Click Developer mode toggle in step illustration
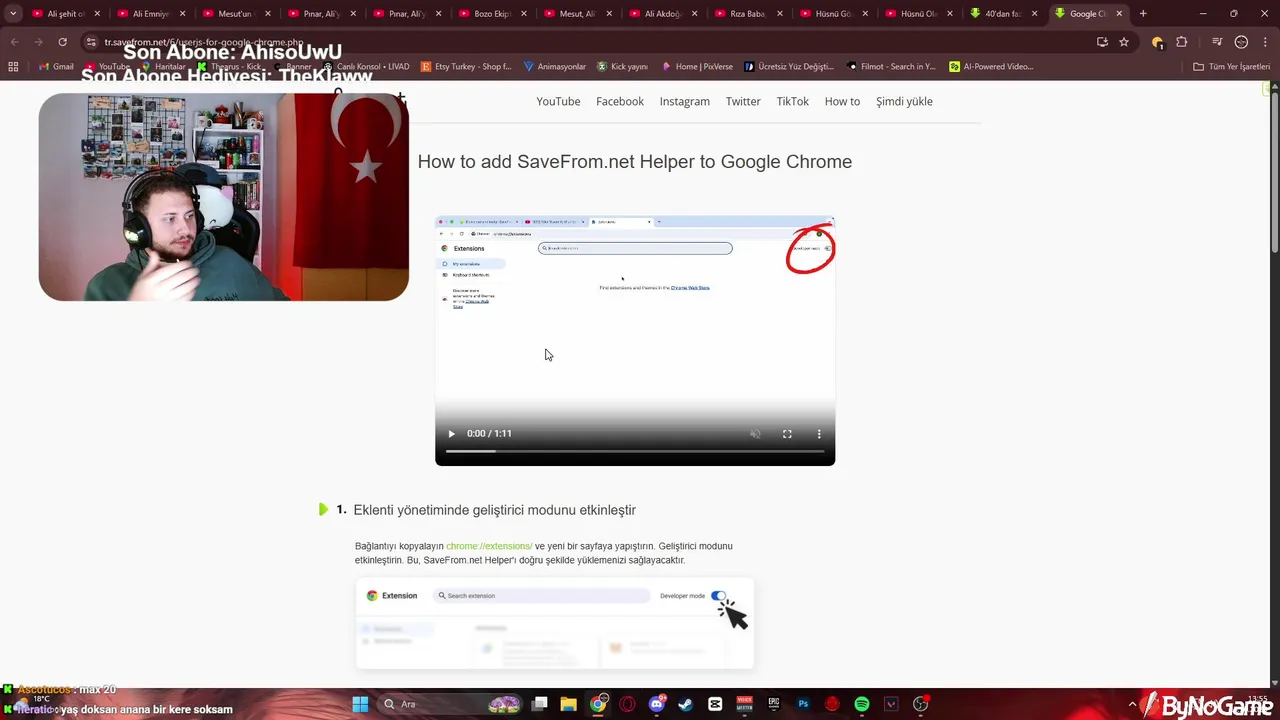The width and height of the screenshot is (1280, 720). click(x=719, y=596)
